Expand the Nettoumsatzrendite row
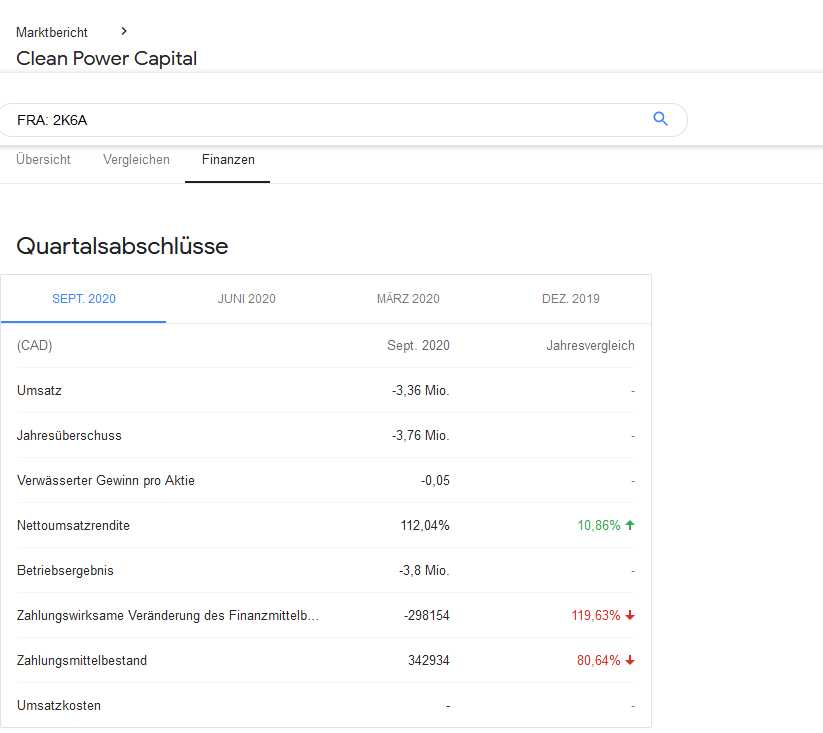 (x=74, y=526)
